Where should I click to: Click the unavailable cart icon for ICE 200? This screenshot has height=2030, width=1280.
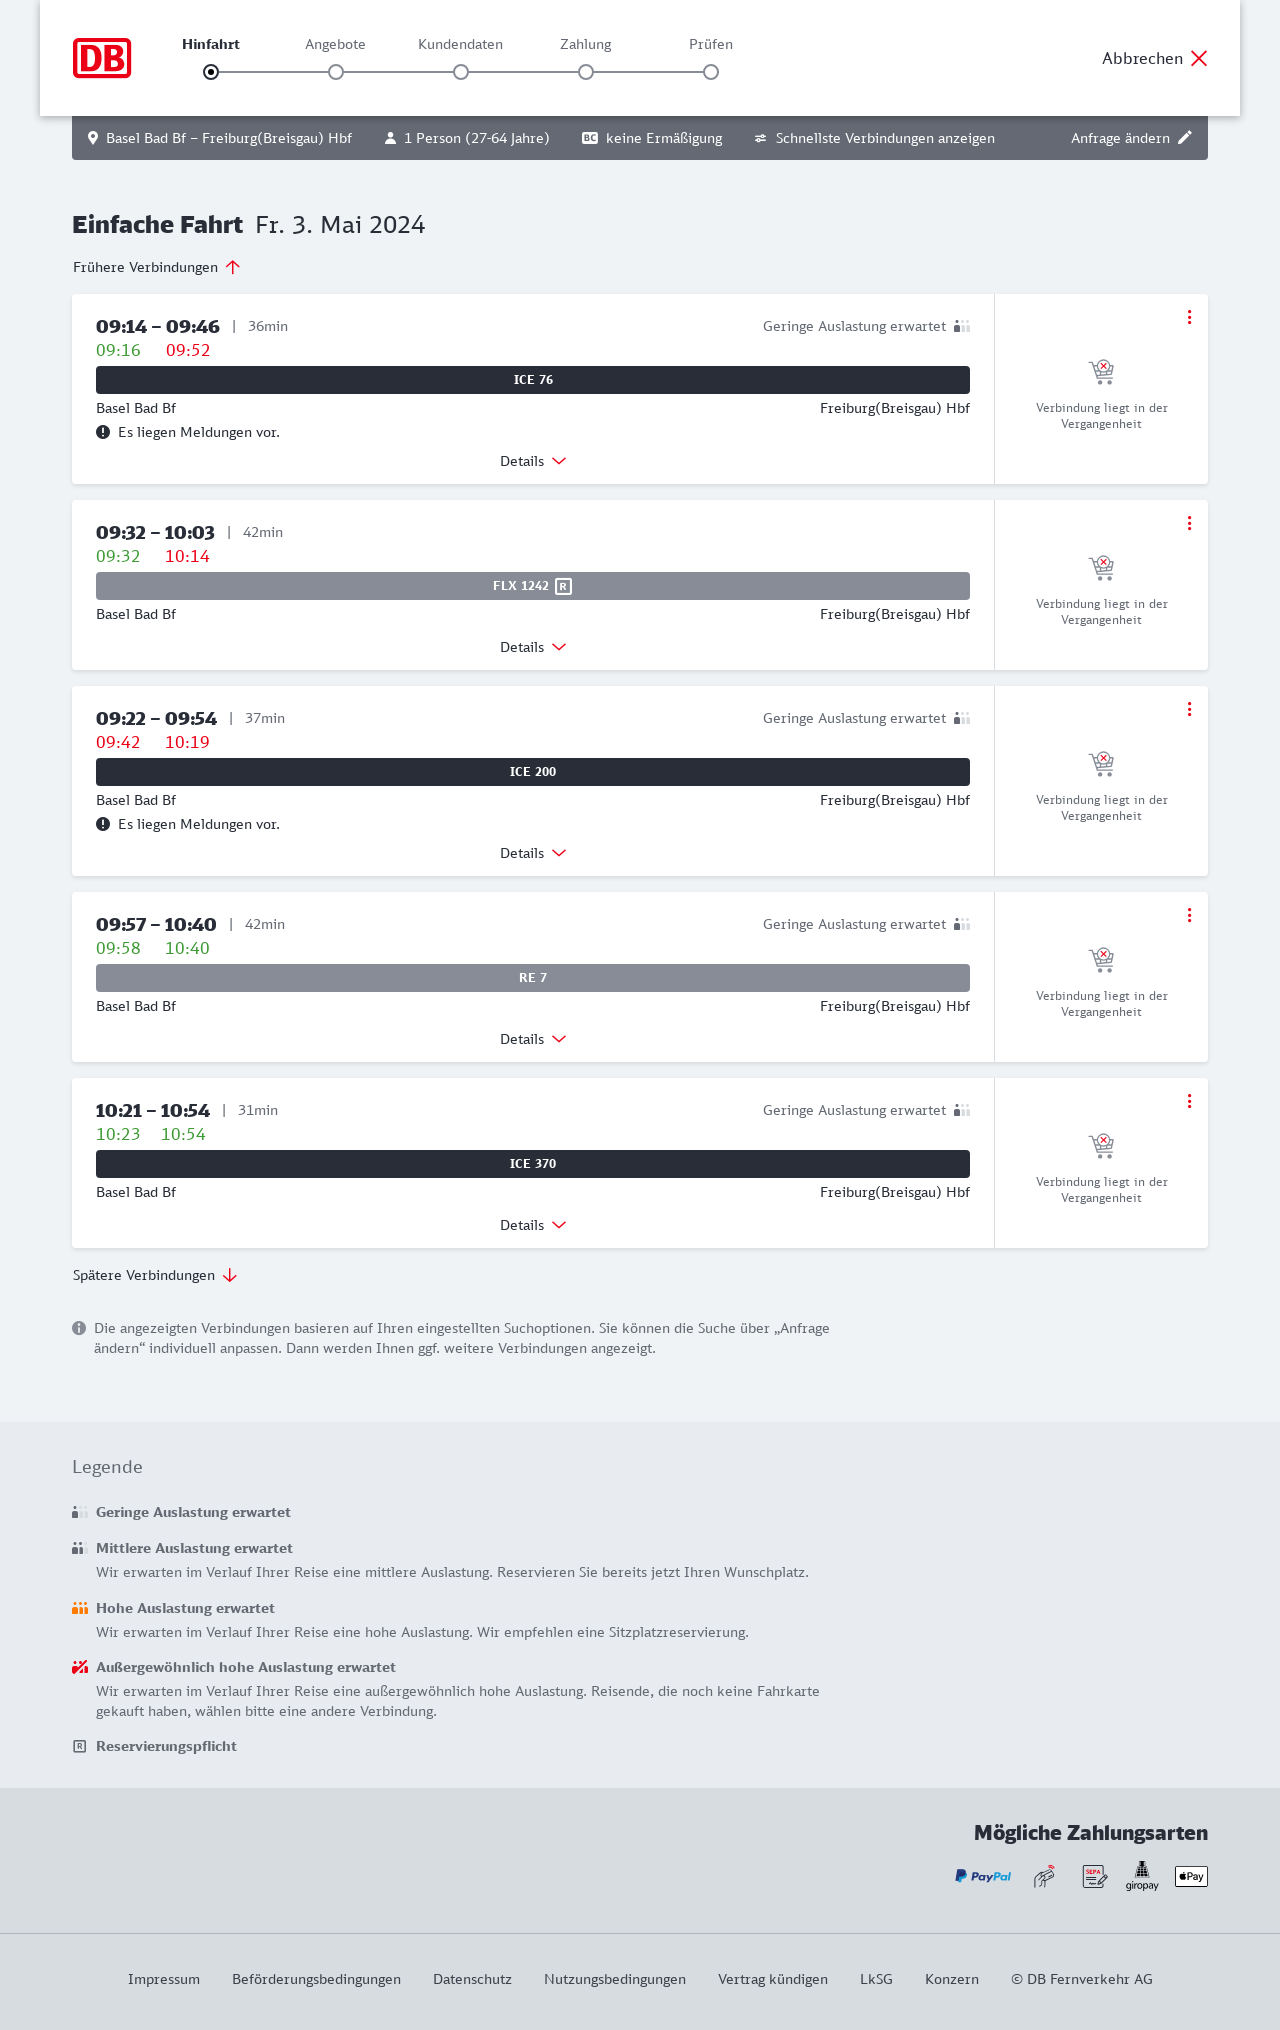[1101, 764]
